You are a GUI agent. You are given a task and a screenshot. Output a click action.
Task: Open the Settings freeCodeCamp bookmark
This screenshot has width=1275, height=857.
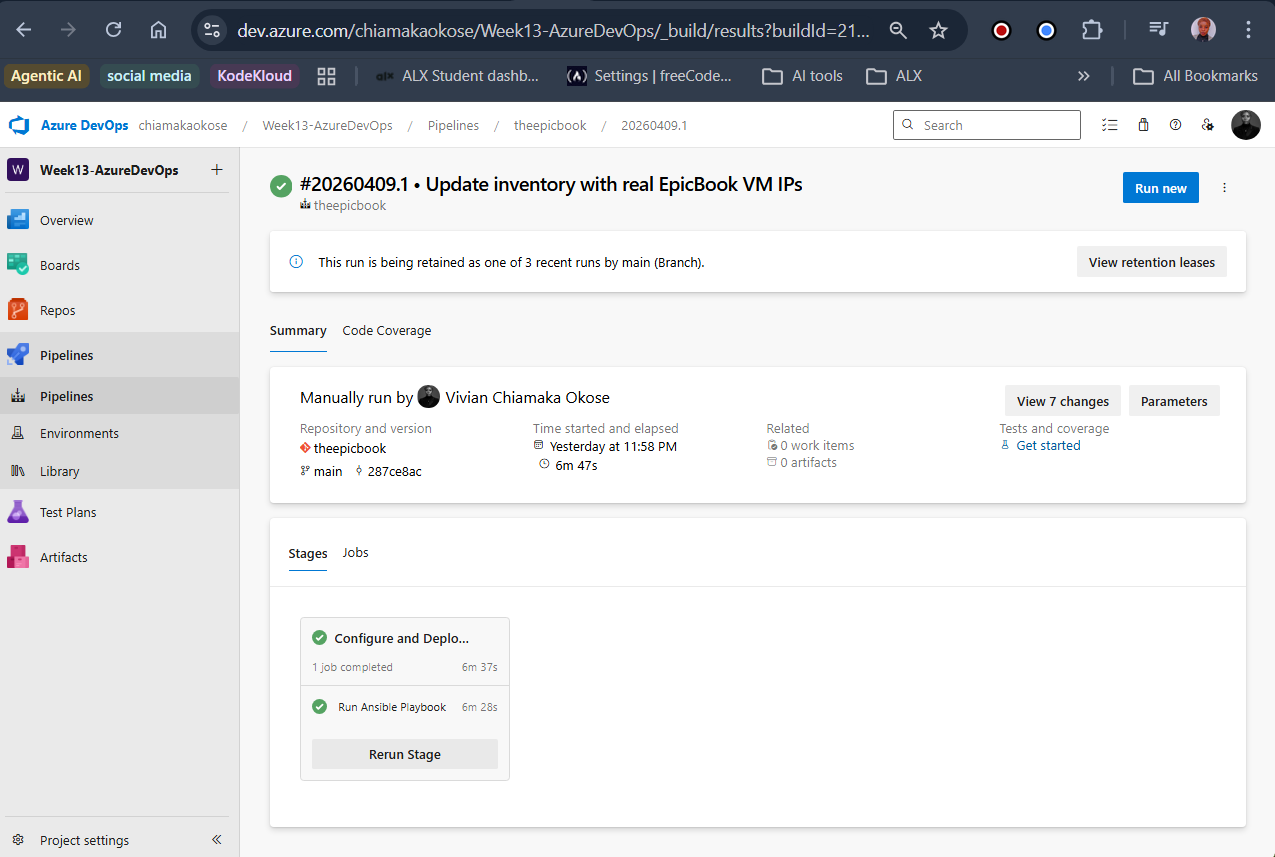[x=650, y=76]
